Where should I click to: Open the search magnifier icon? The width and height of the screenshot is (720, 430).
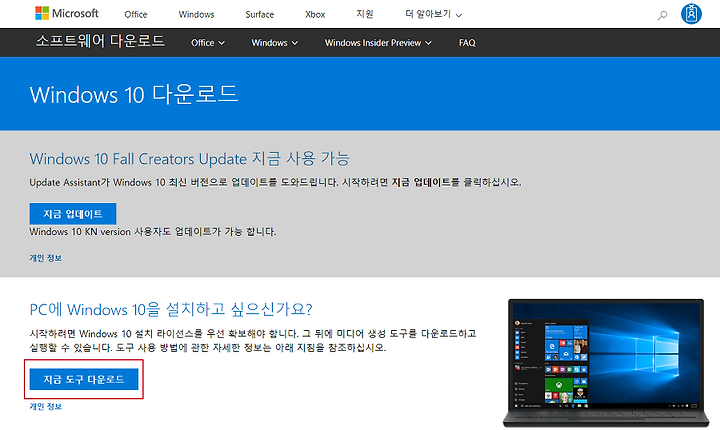click(x=662, y=15)
